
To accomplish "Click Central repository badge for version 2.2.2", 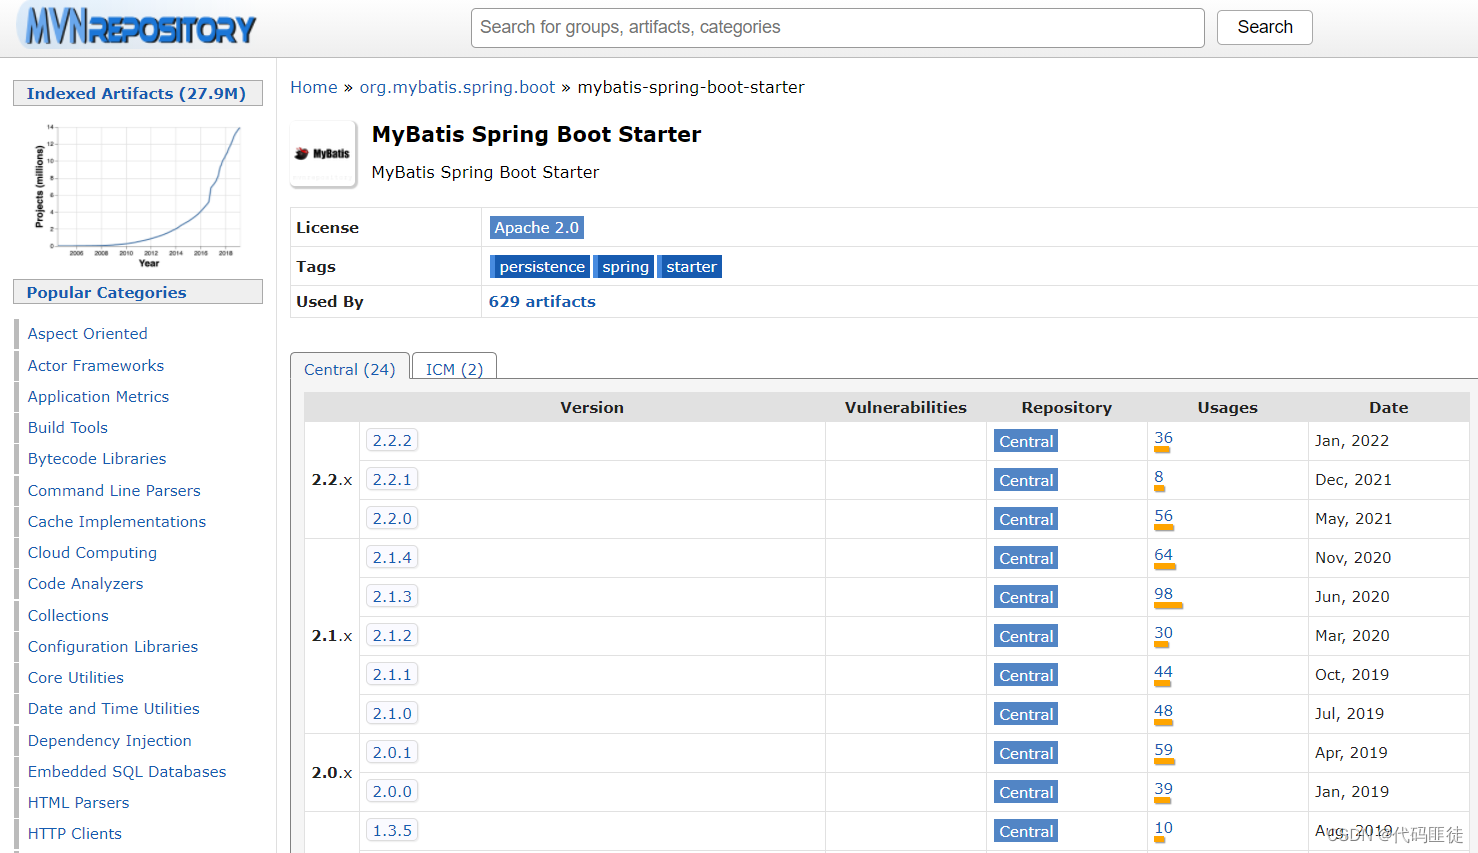I will pos(1026,441).
